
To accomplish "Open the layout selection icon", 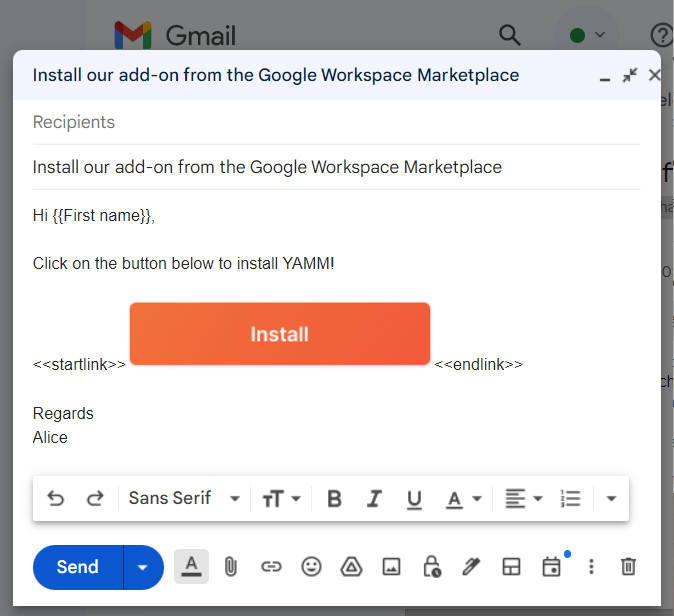I will click(x=511, y=567).
